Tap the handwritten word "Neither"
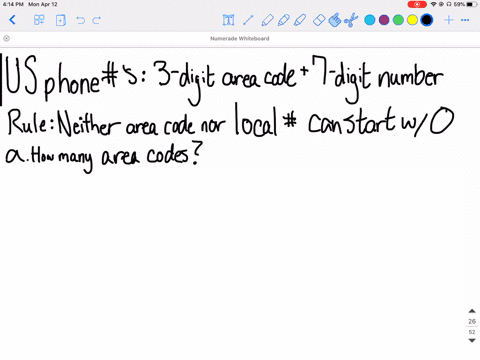The image size is (480, 360). pos(89,123)
